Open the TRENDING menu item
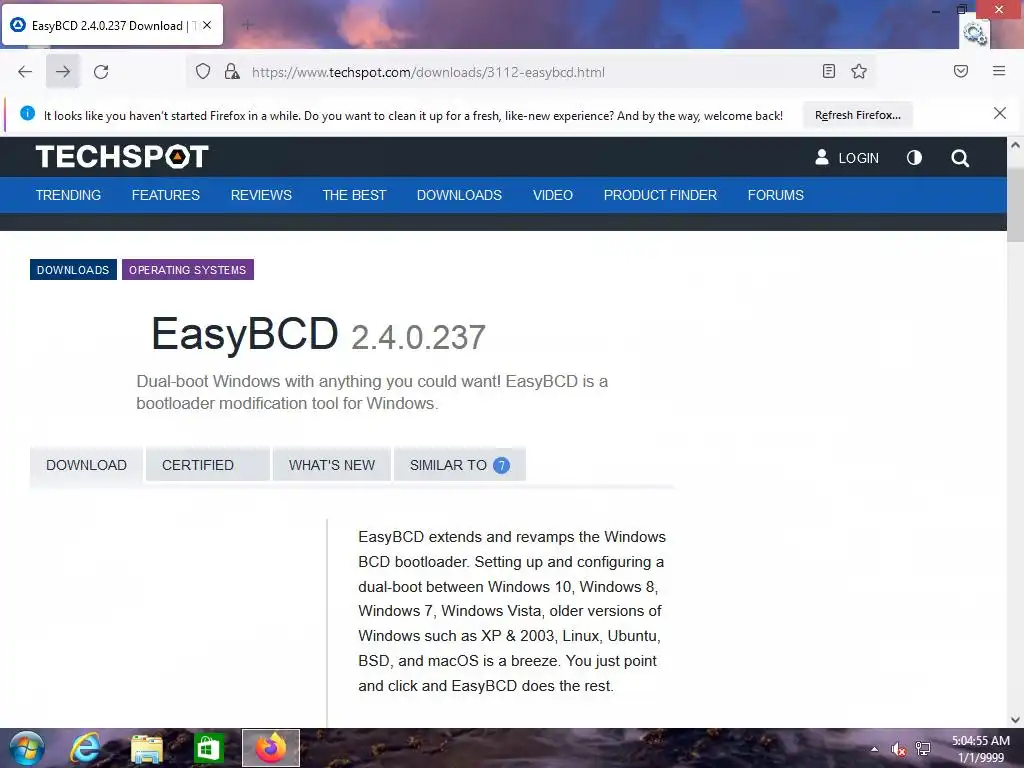Screen dimensions: 1024x768 click(x=69, y=195)
